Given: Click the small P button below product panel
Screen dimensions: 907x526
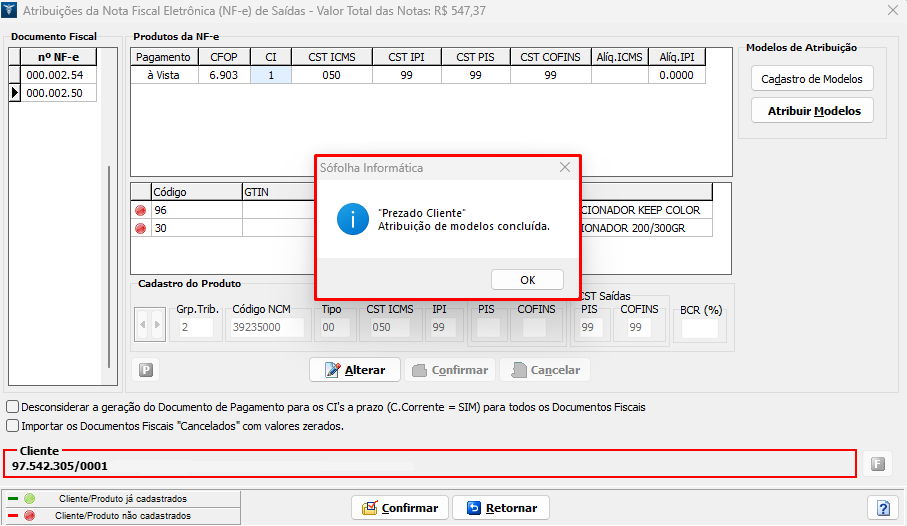Looking at the screenshot, I should point(146,370).
